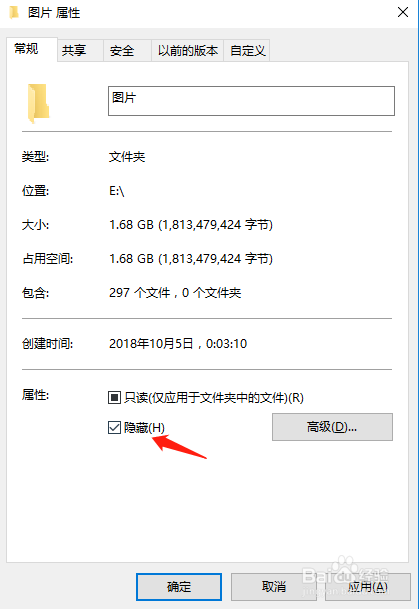Image resolution: width=419 pixels, height=609 pixels.
Task: Open the 以前的版本 tab
Action: (x=187, y=50)
